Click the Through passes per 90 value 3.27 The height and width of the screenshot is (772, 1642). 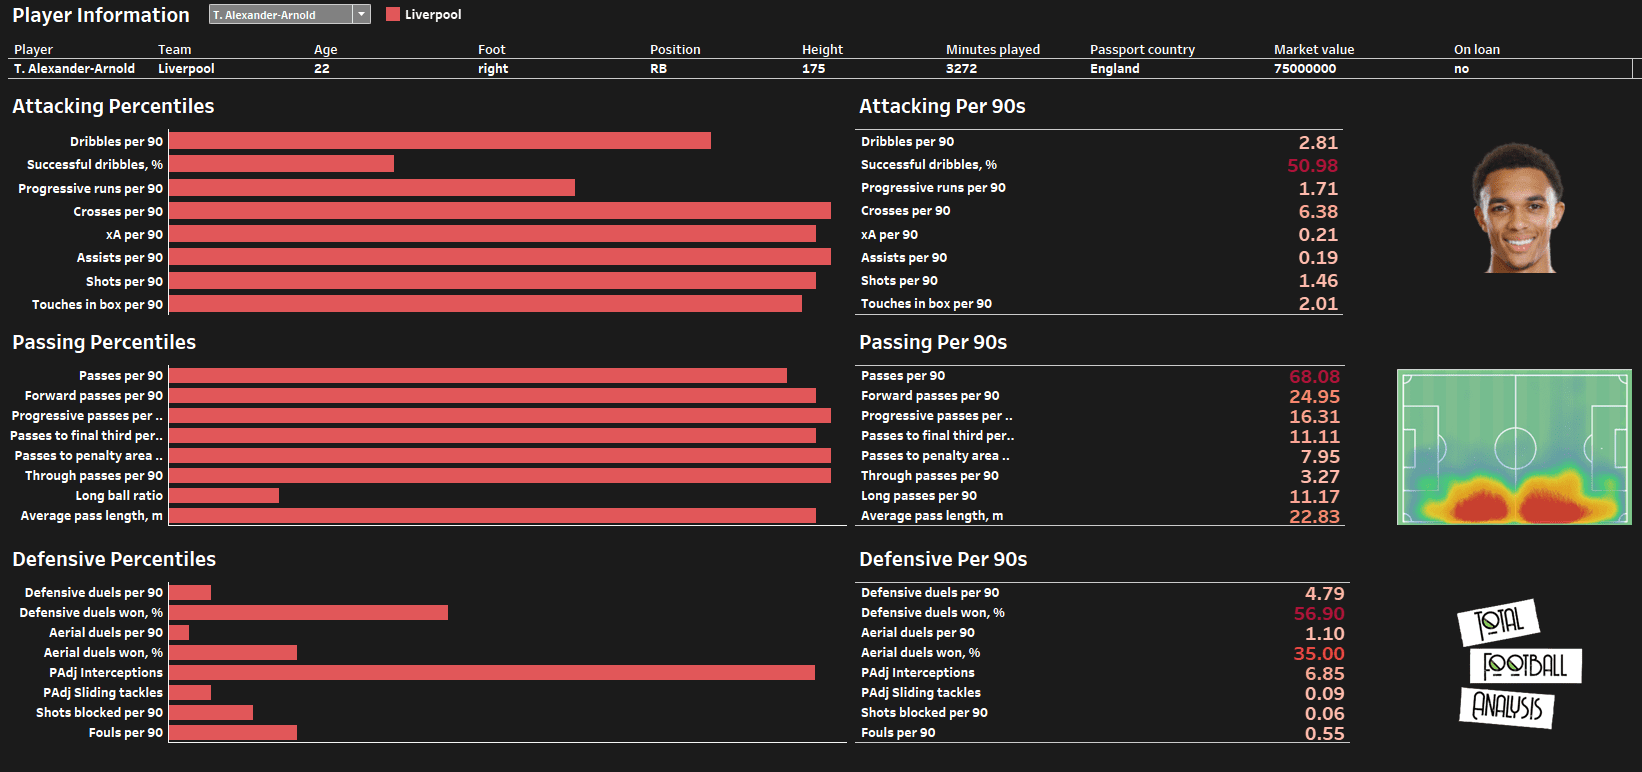coord(1320,476)
